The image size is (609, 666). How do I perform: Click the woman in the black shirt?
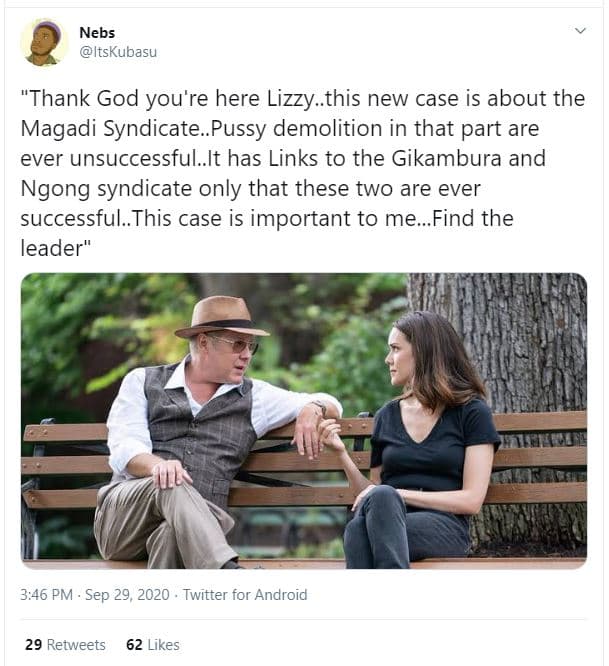[429, 440]
